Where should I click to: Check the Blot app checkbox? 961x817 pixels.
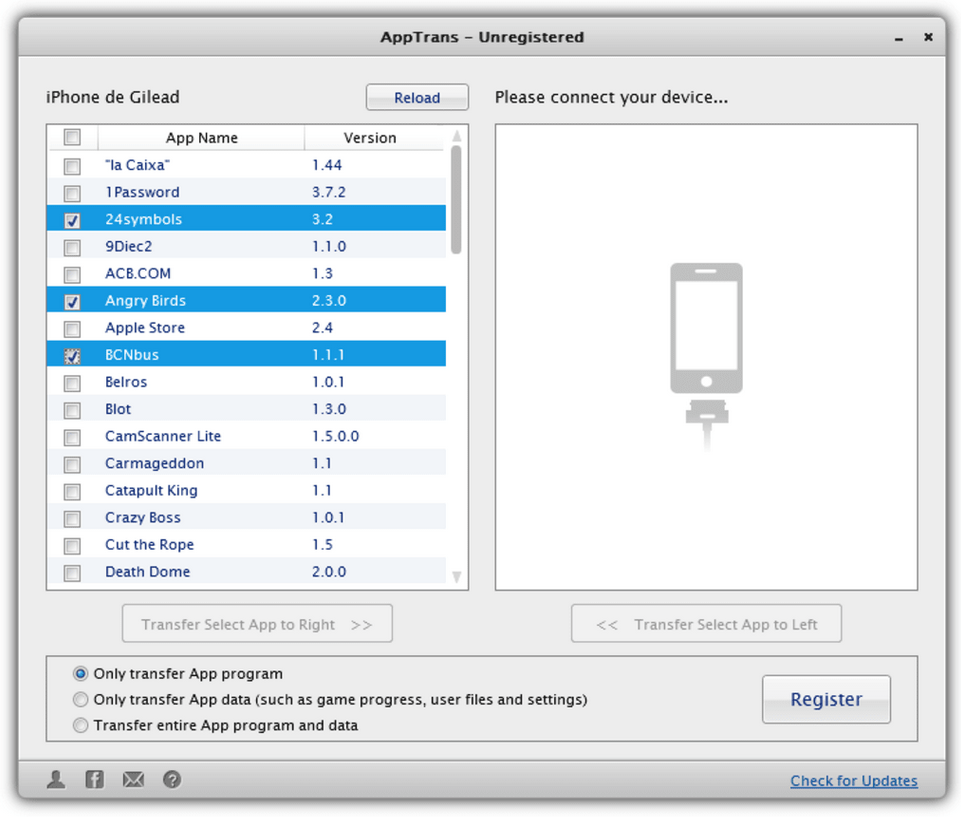pyautogui.click(x=72, y=410)
